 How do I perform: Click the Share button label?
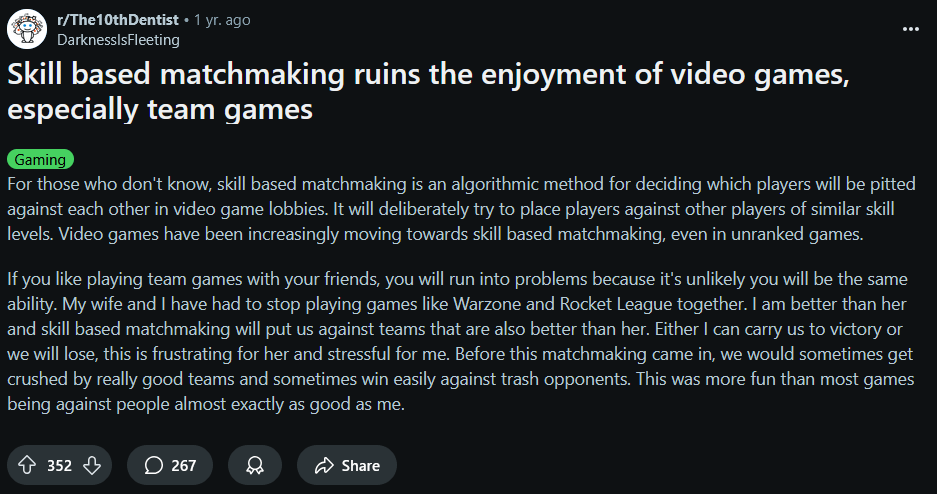click(x=360, y=465)
